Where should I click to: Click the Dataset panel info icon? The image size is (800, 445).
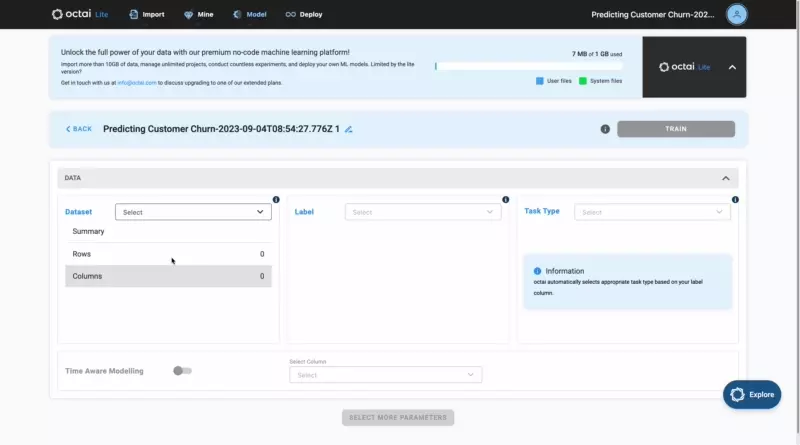(x=276, y=200)
